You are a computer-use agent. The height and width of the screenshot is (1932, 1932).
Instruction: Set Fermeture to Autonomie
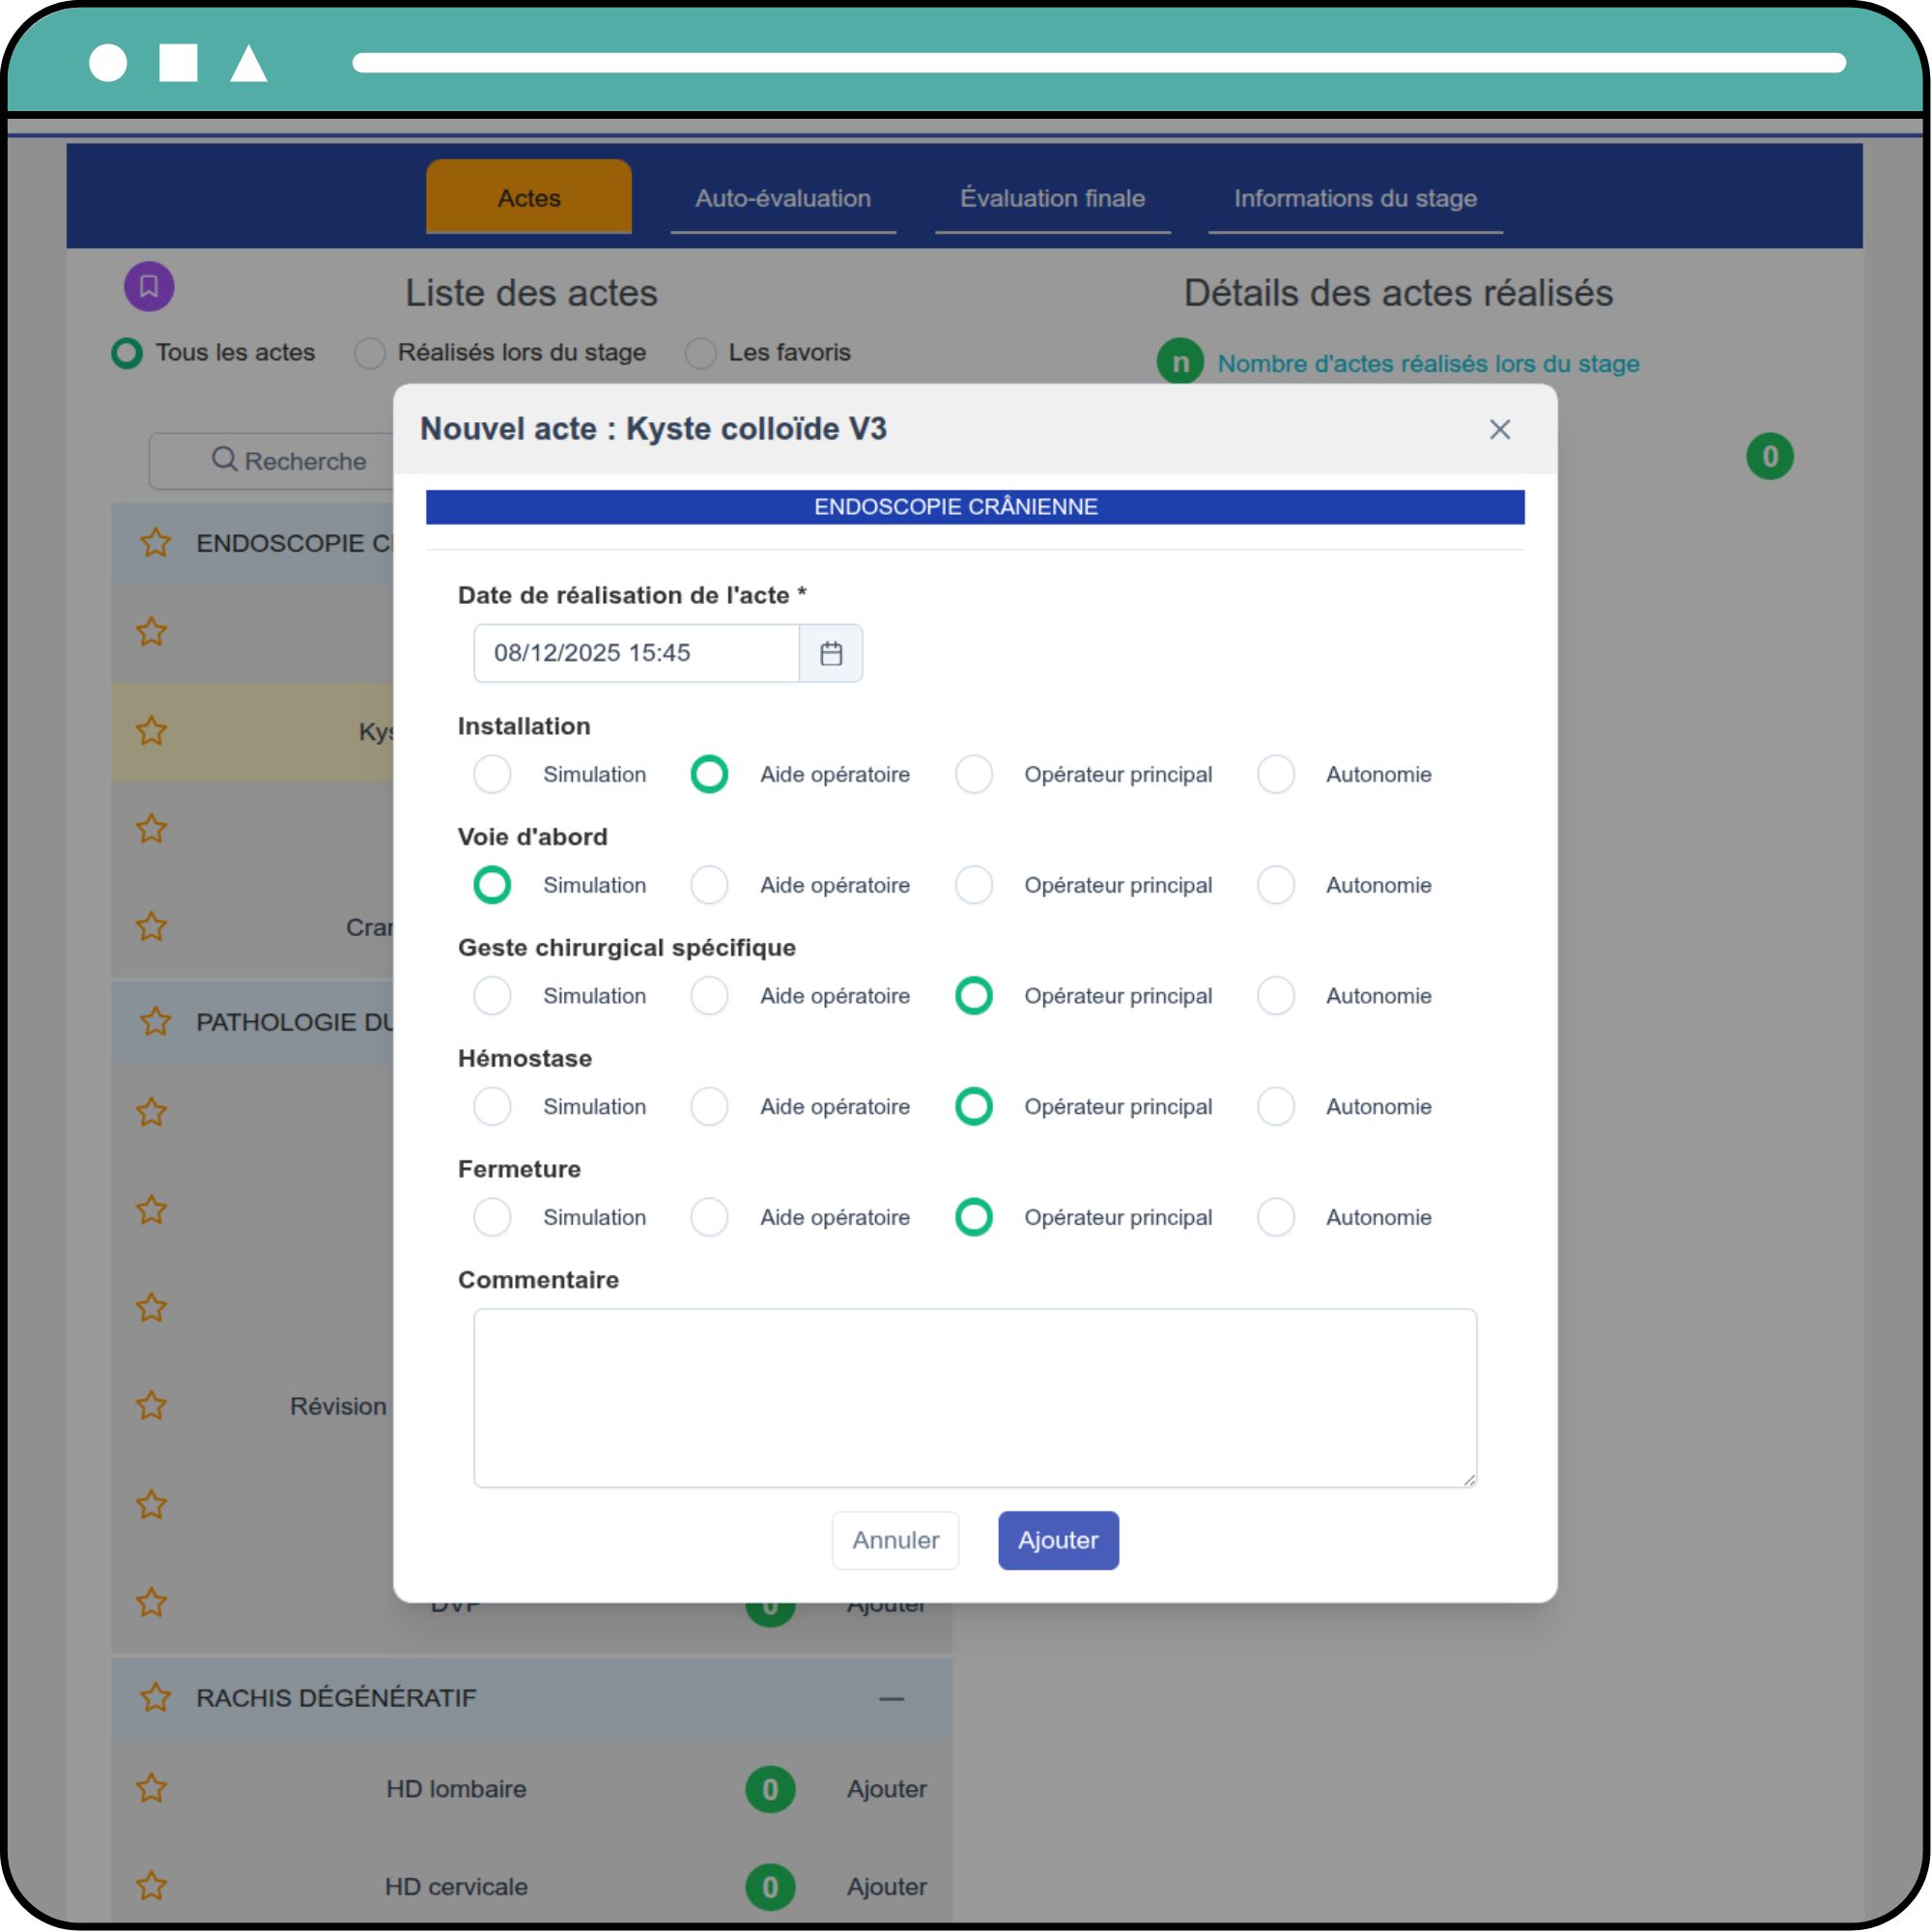point(1276,1217)
